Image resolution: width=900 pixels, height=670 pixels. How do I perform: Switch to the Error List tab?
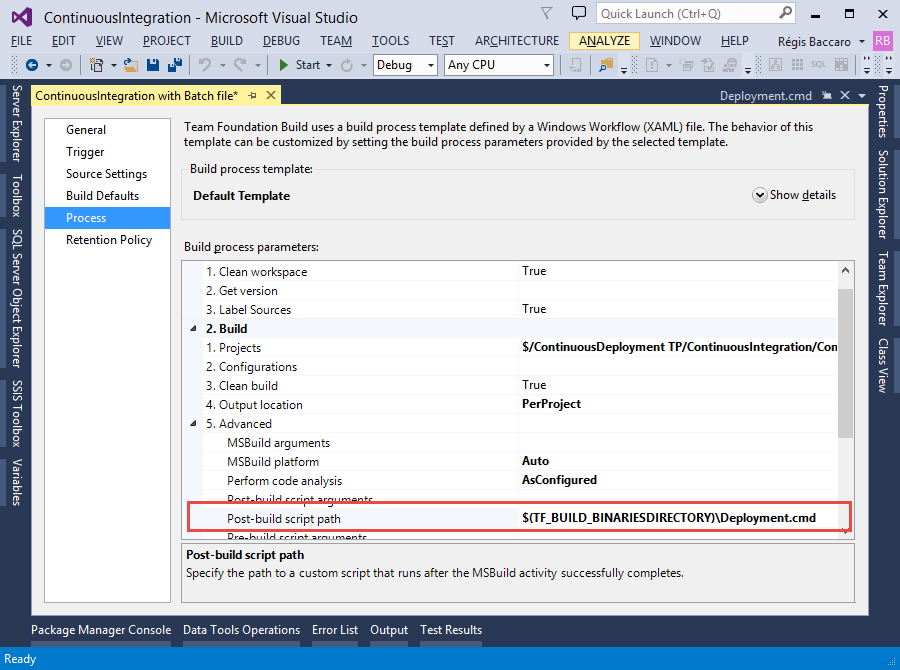click(334, 630)
